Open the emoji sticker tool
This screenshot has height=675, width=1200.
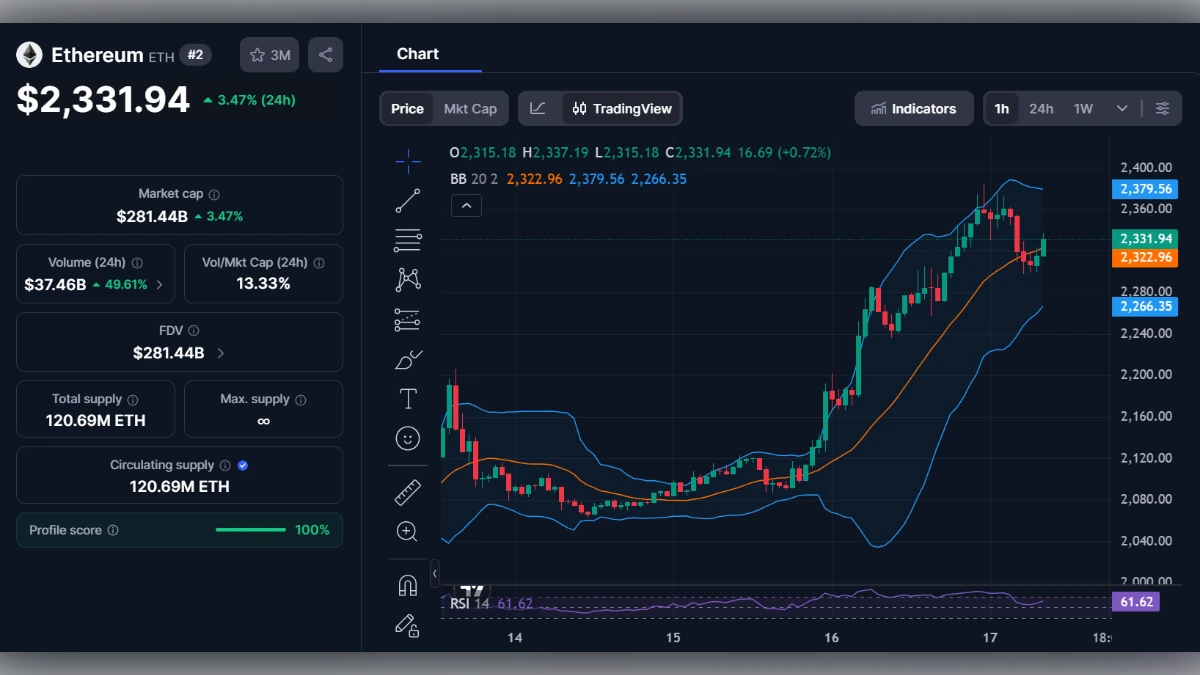point(407,438)
